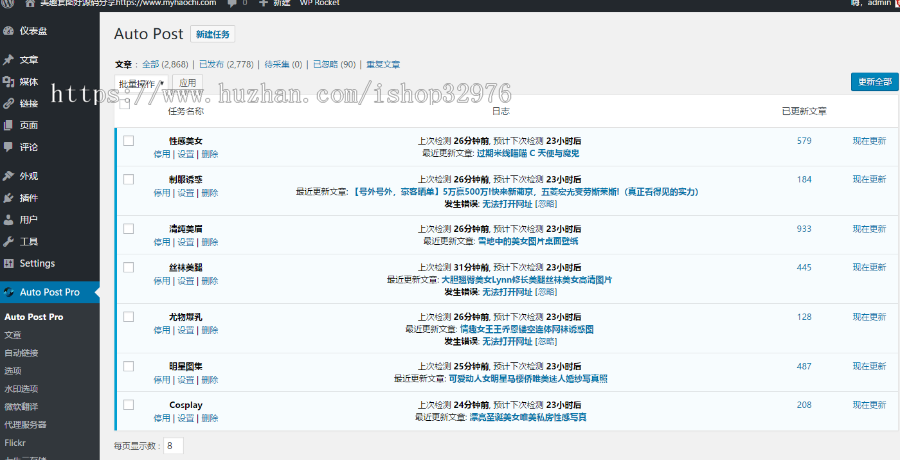
Task: Click the 新建任务 button
Action: 212,34
